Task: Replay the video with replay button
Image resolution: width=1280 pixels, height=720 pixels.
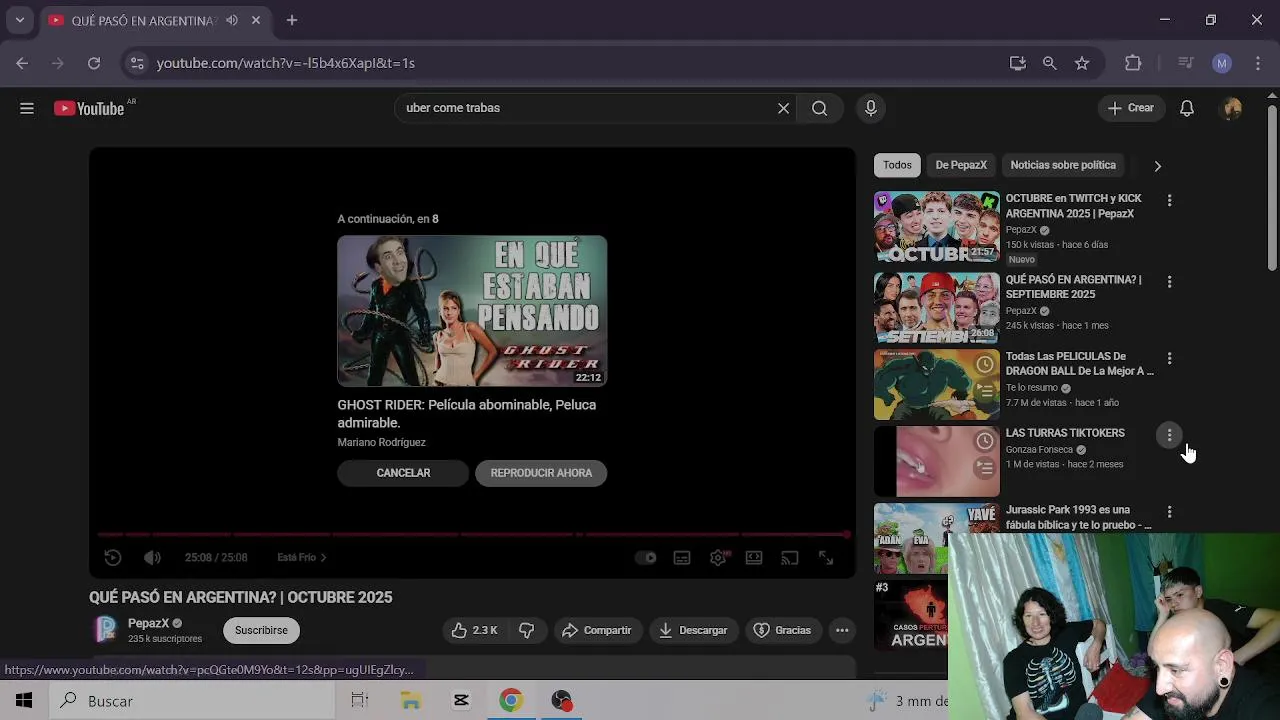Action: 113,558
